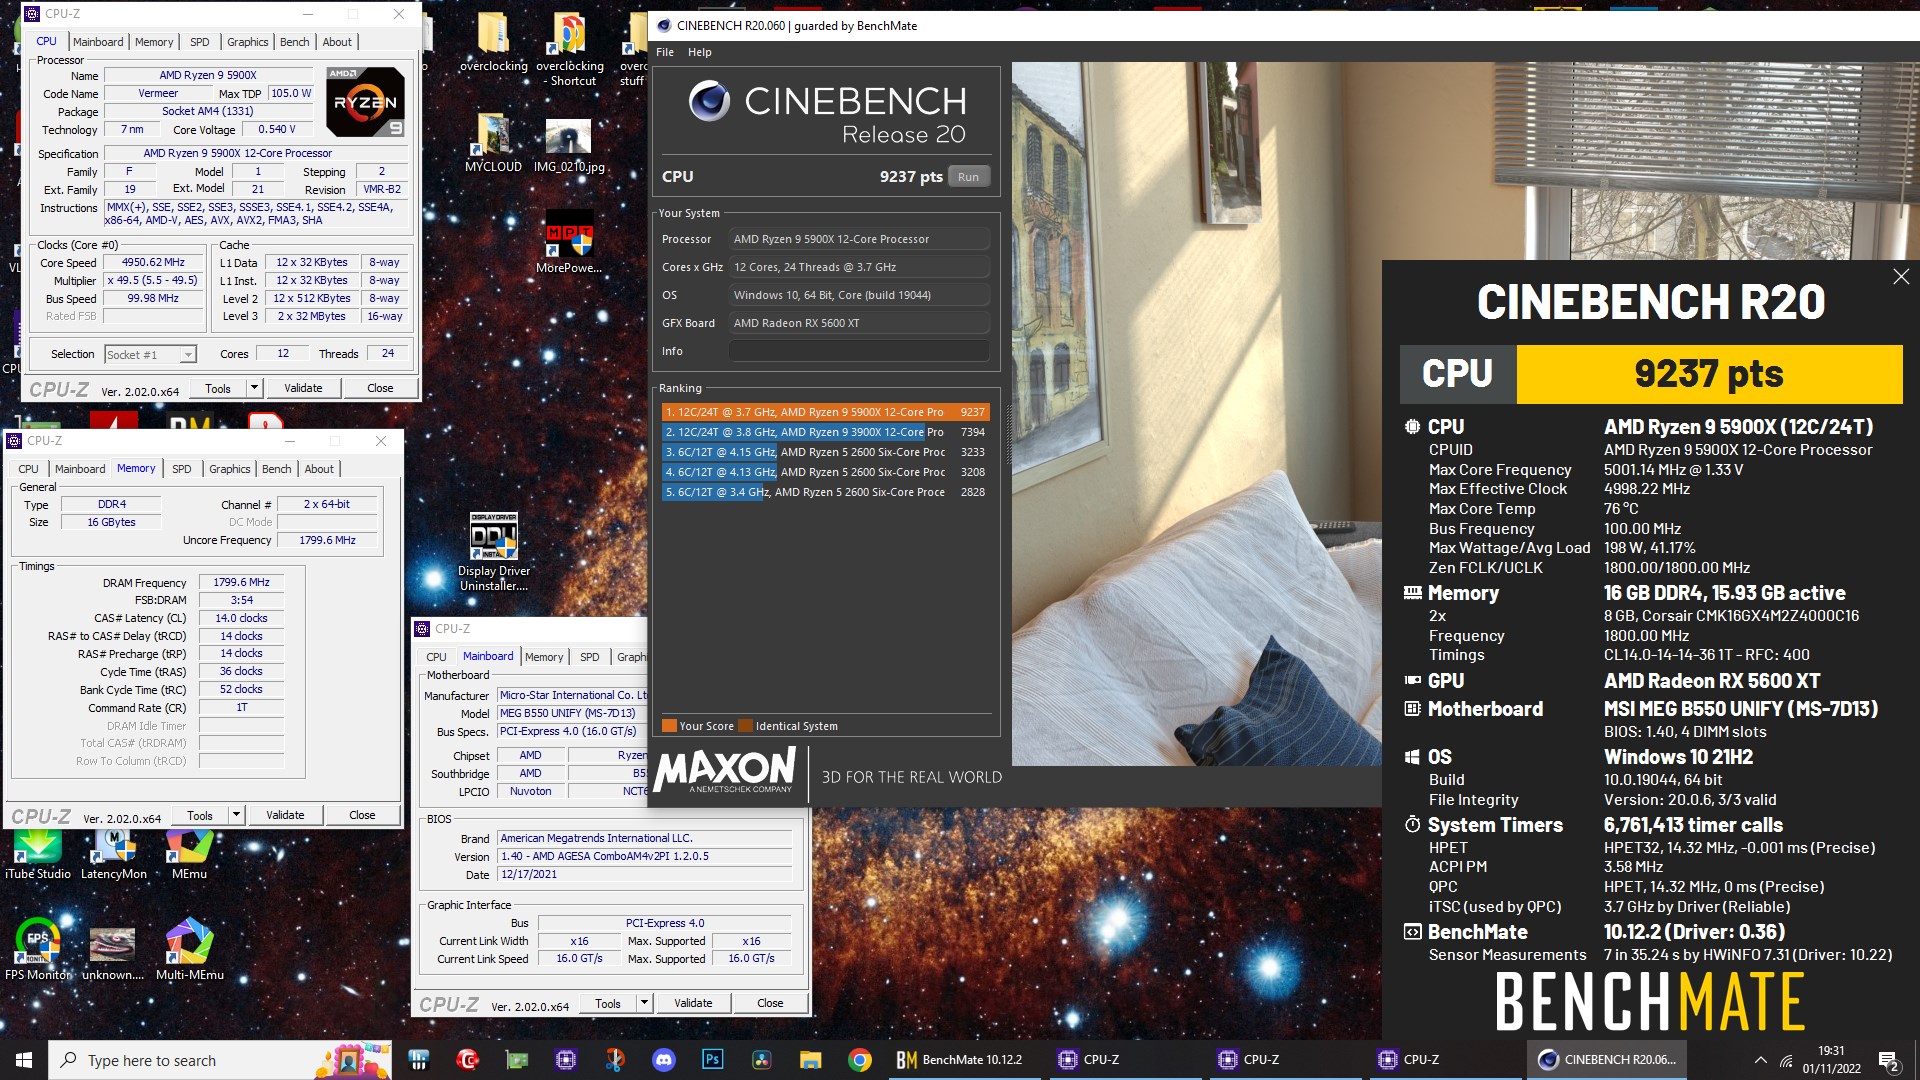Viewport: 1920px width, 1080px height.
Task: Open Photoshop from the taskbar
Action: pos(712,1060)
